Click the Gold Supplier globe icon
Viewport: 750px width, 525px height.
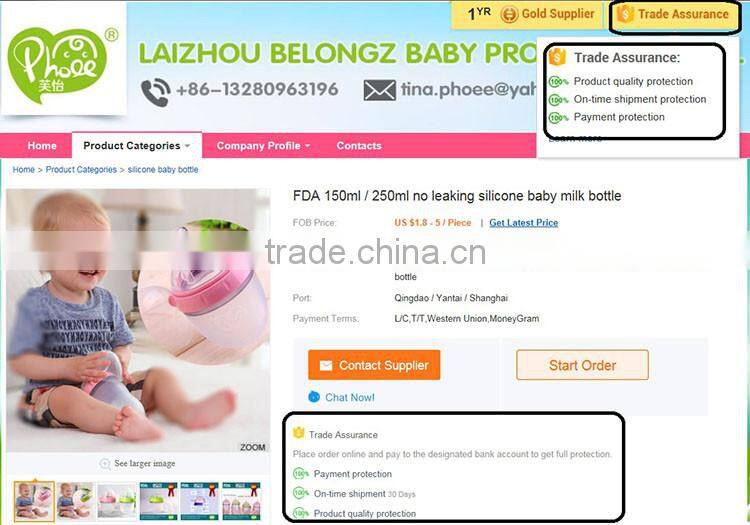[x=509, y=14]
